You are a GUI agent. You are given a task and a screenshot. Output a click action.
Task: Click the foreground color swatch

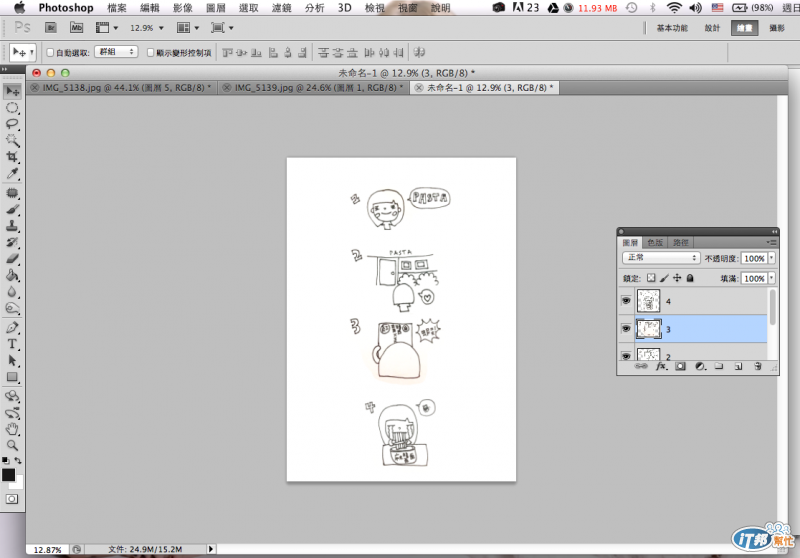(9, 475)
